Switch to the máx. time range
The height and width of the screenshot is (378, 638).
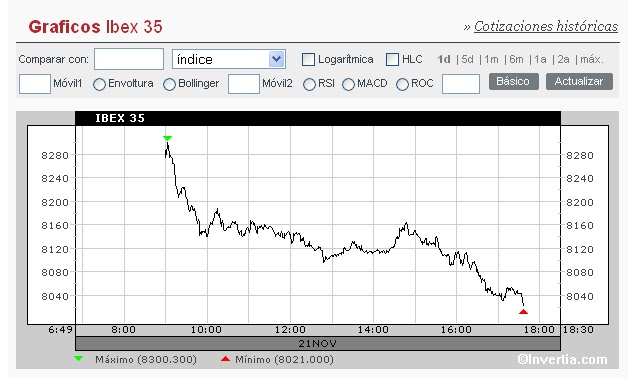[592, 59]
